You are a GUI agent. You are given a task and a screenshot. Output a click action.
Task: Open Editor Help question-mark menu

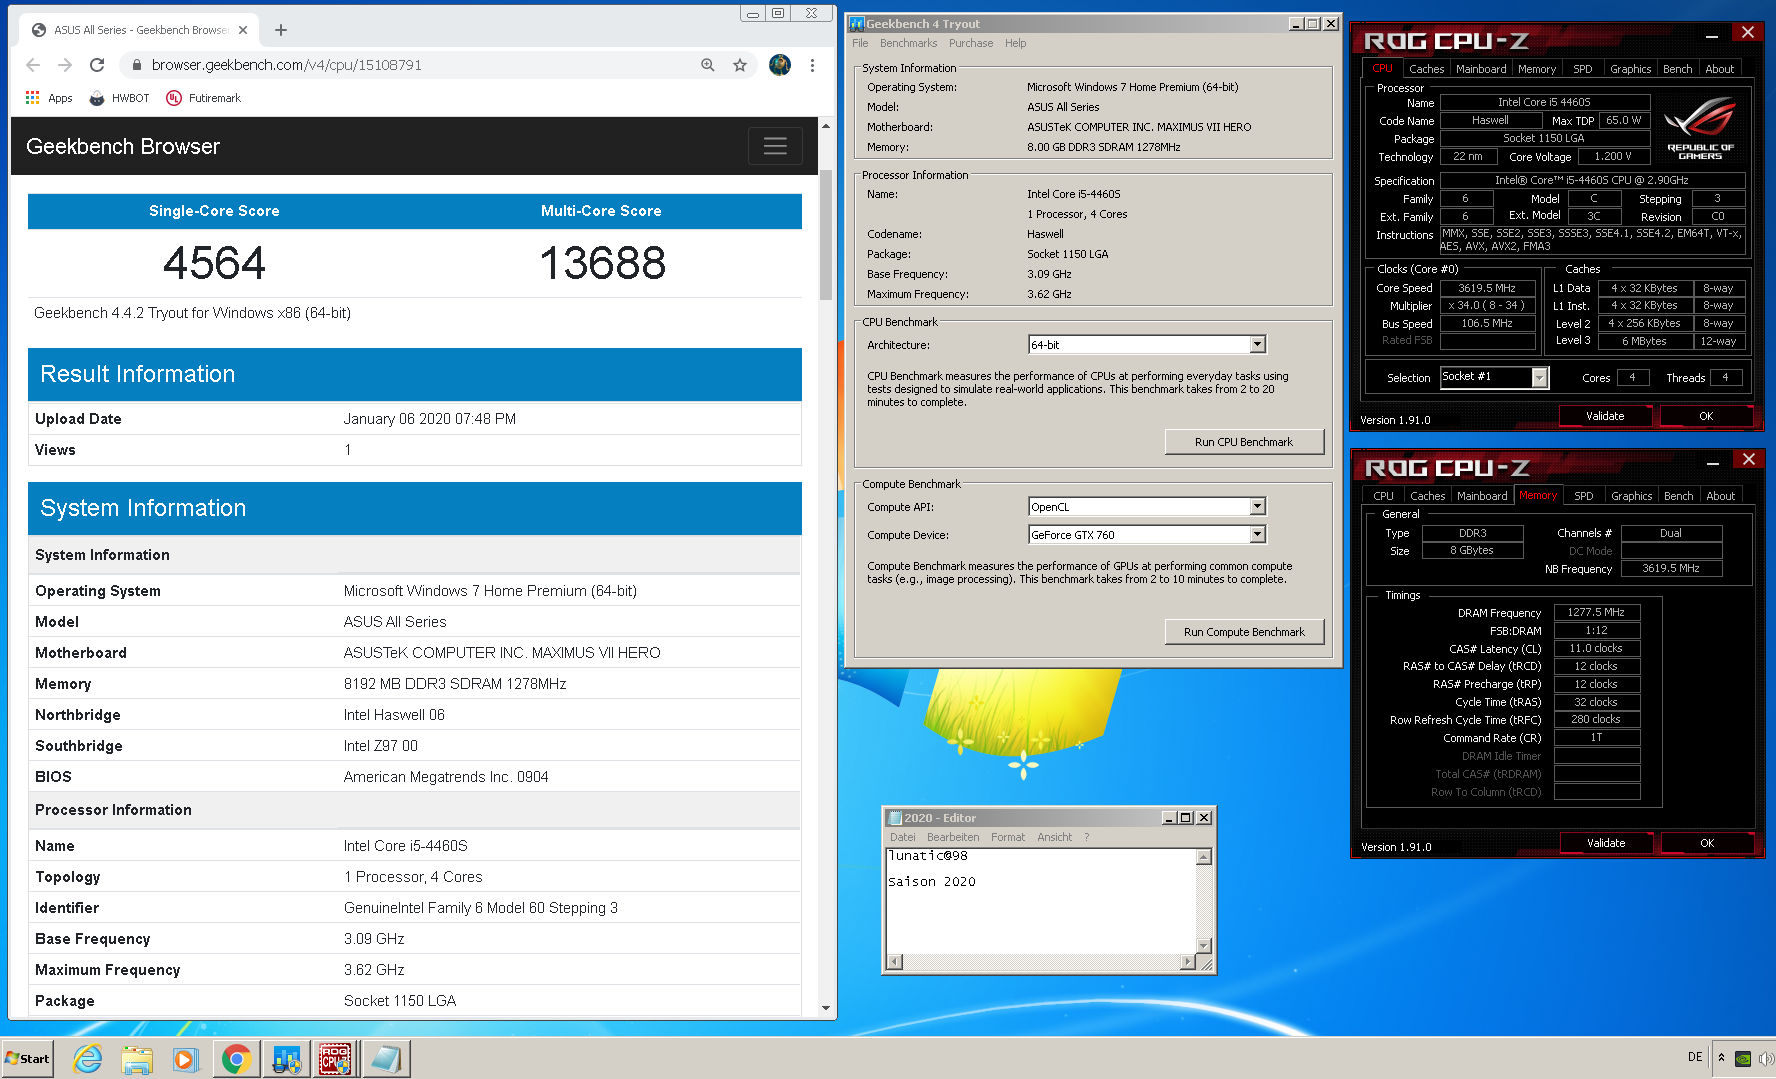[x=1086, y=837]
